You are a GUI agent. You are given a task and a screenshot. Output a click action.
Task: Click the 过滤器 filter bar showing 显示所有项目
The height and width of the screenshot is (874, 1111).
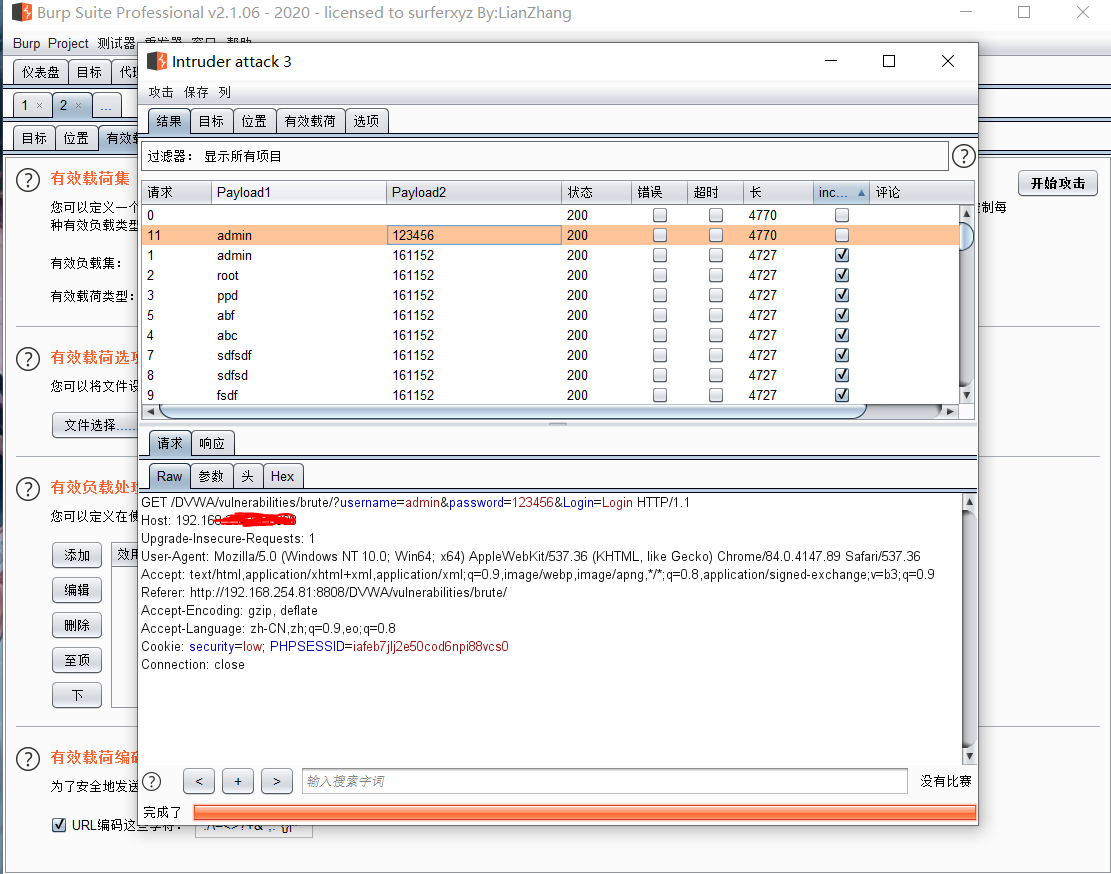pos(545,156)
